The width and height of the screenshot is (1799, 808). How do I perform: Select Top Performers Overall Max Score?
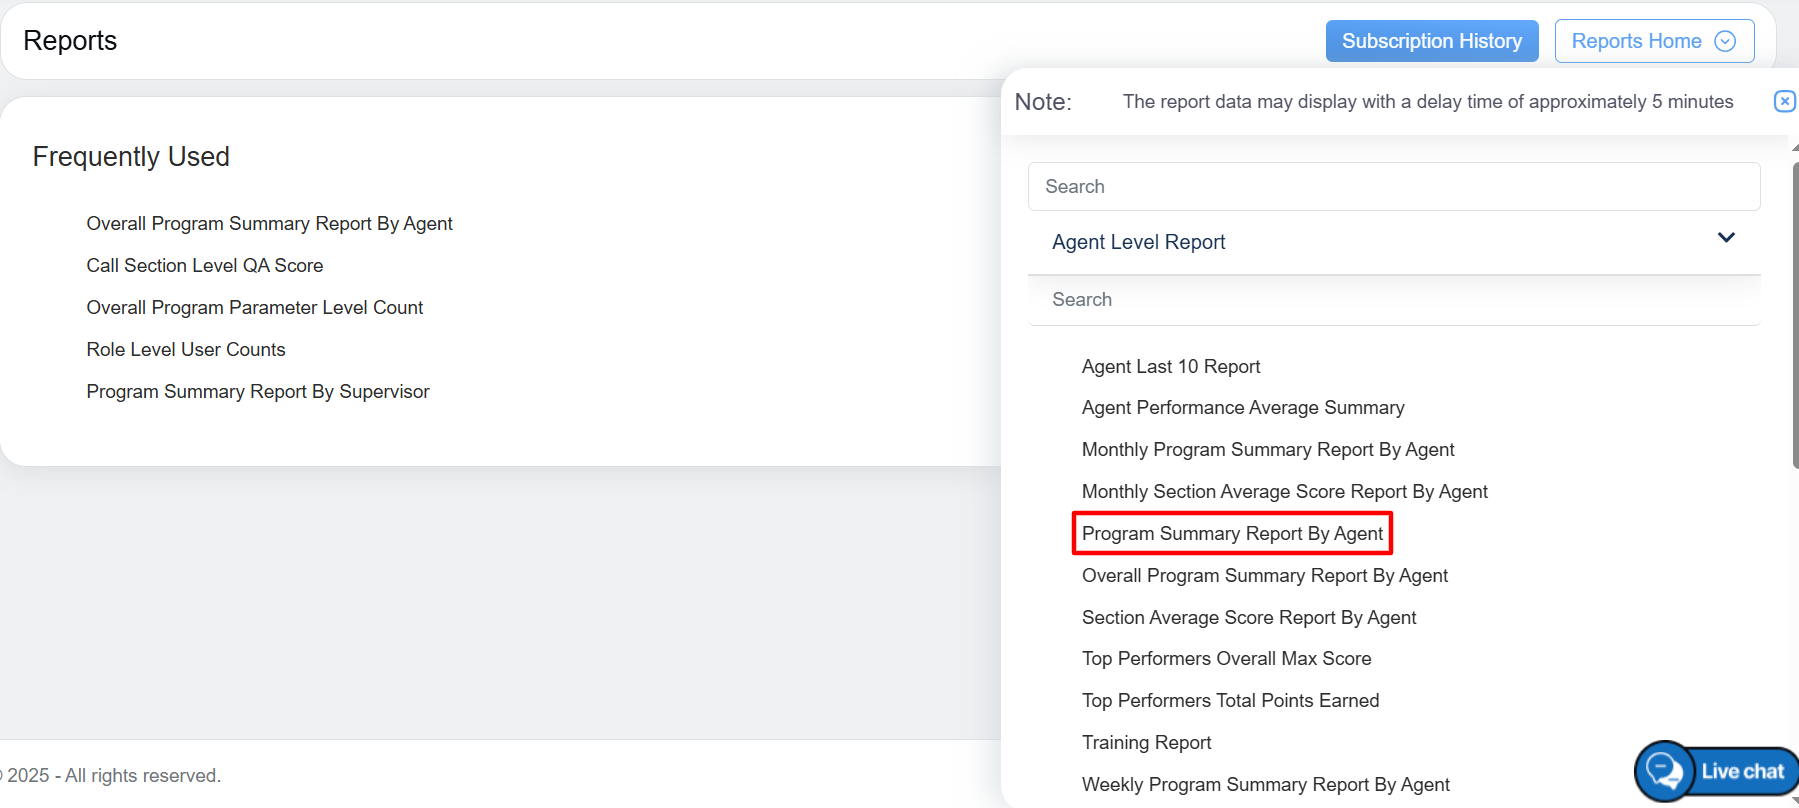1226,659
